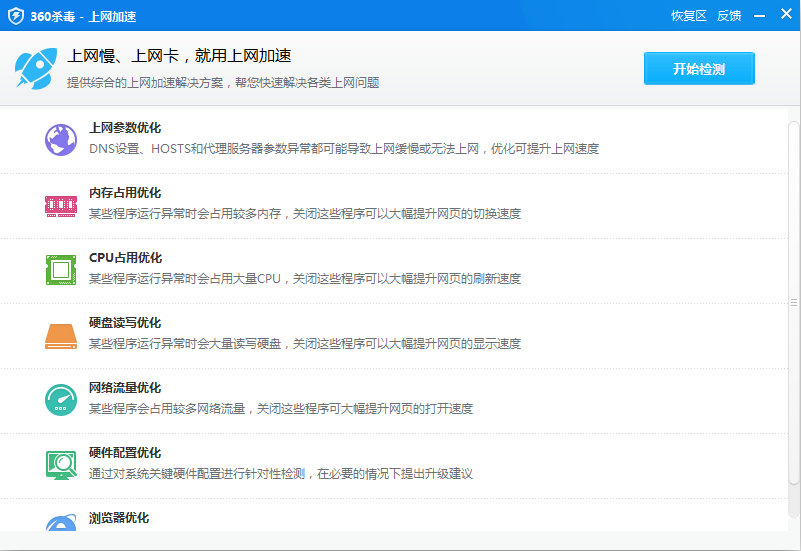Open the 反馈 feedback link
The height and width of the screenshot is (551, 801).
point(729,16)
